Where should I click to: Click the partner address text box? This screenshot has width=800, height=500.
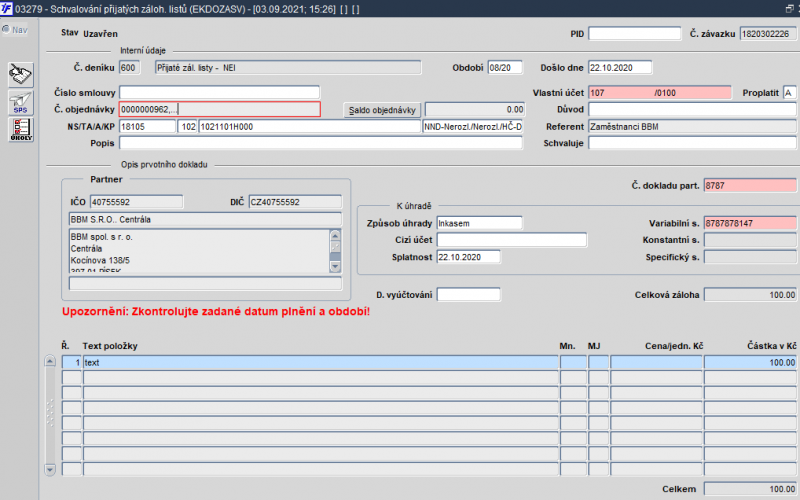(x=199, y=252)
